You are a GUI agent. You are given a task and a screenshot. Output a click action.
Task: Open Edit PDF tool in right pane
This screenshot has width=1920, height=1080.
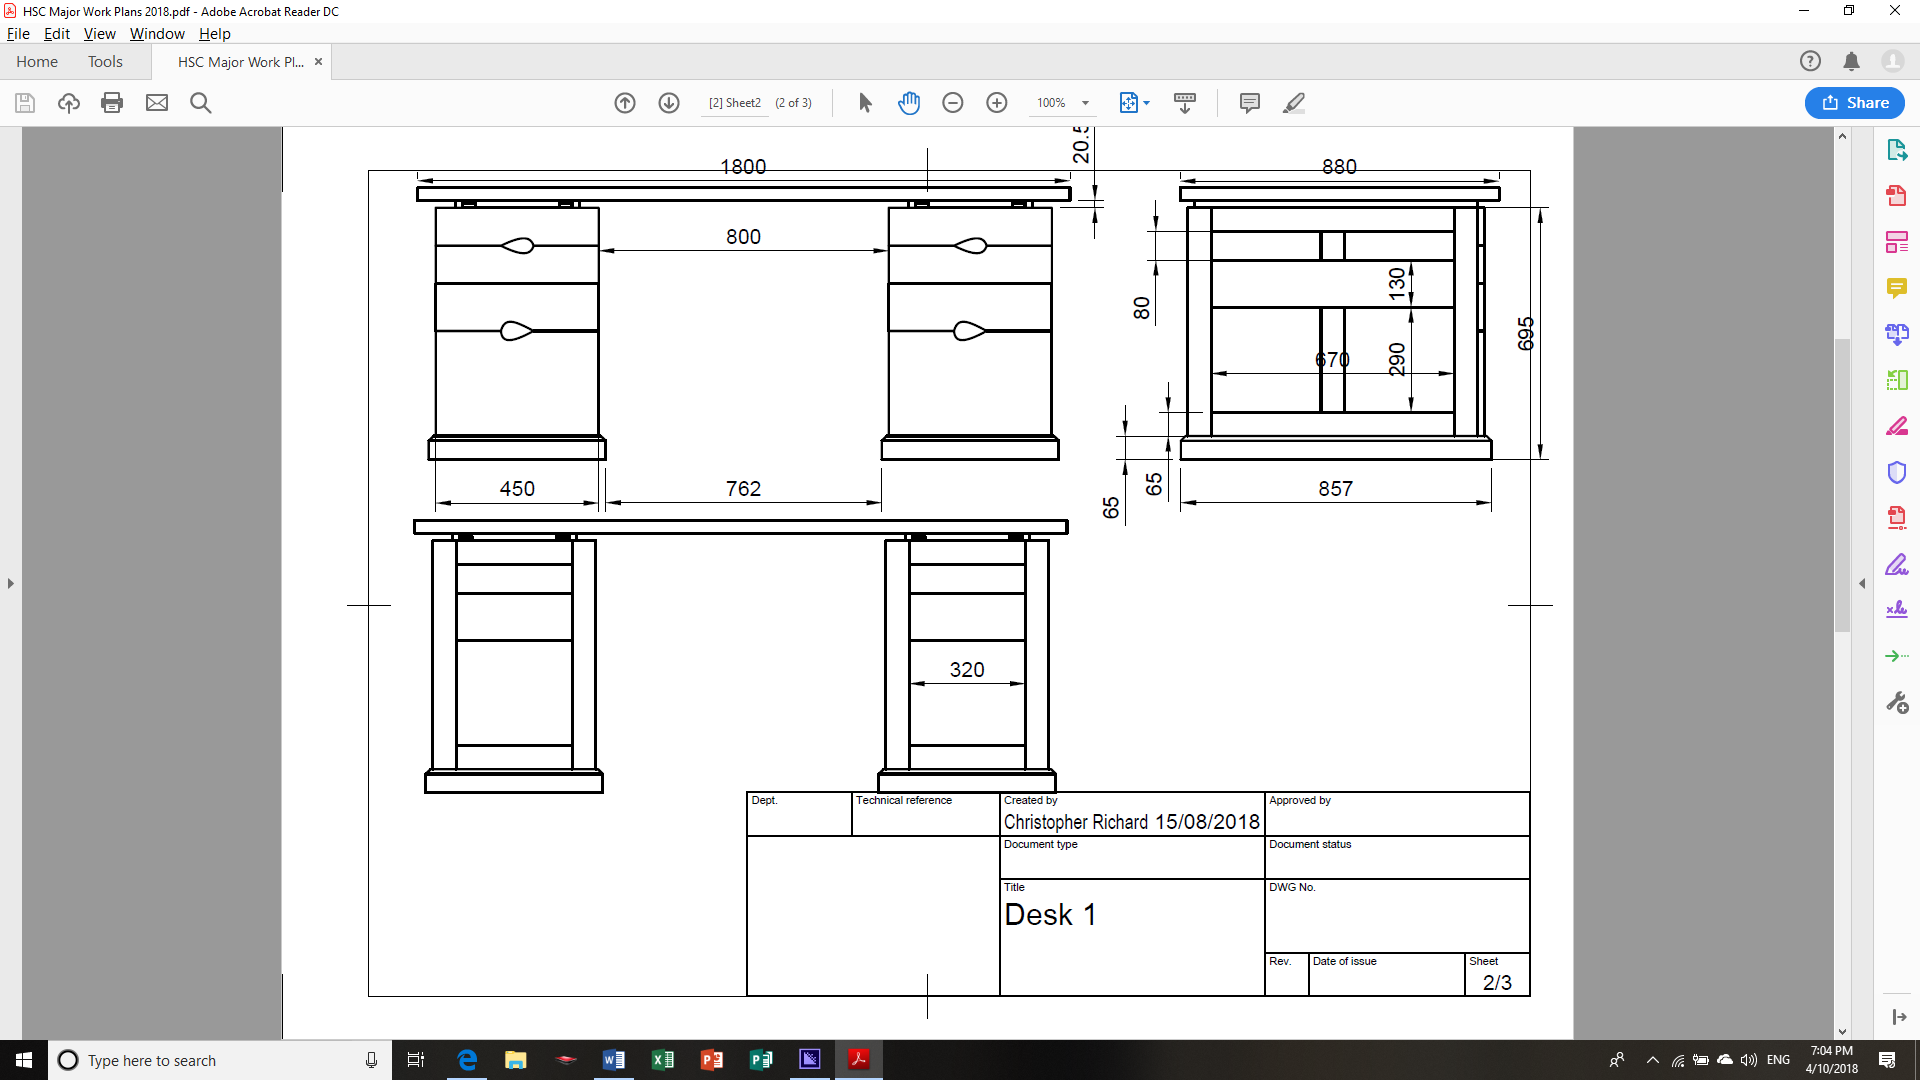point(1896,242)
